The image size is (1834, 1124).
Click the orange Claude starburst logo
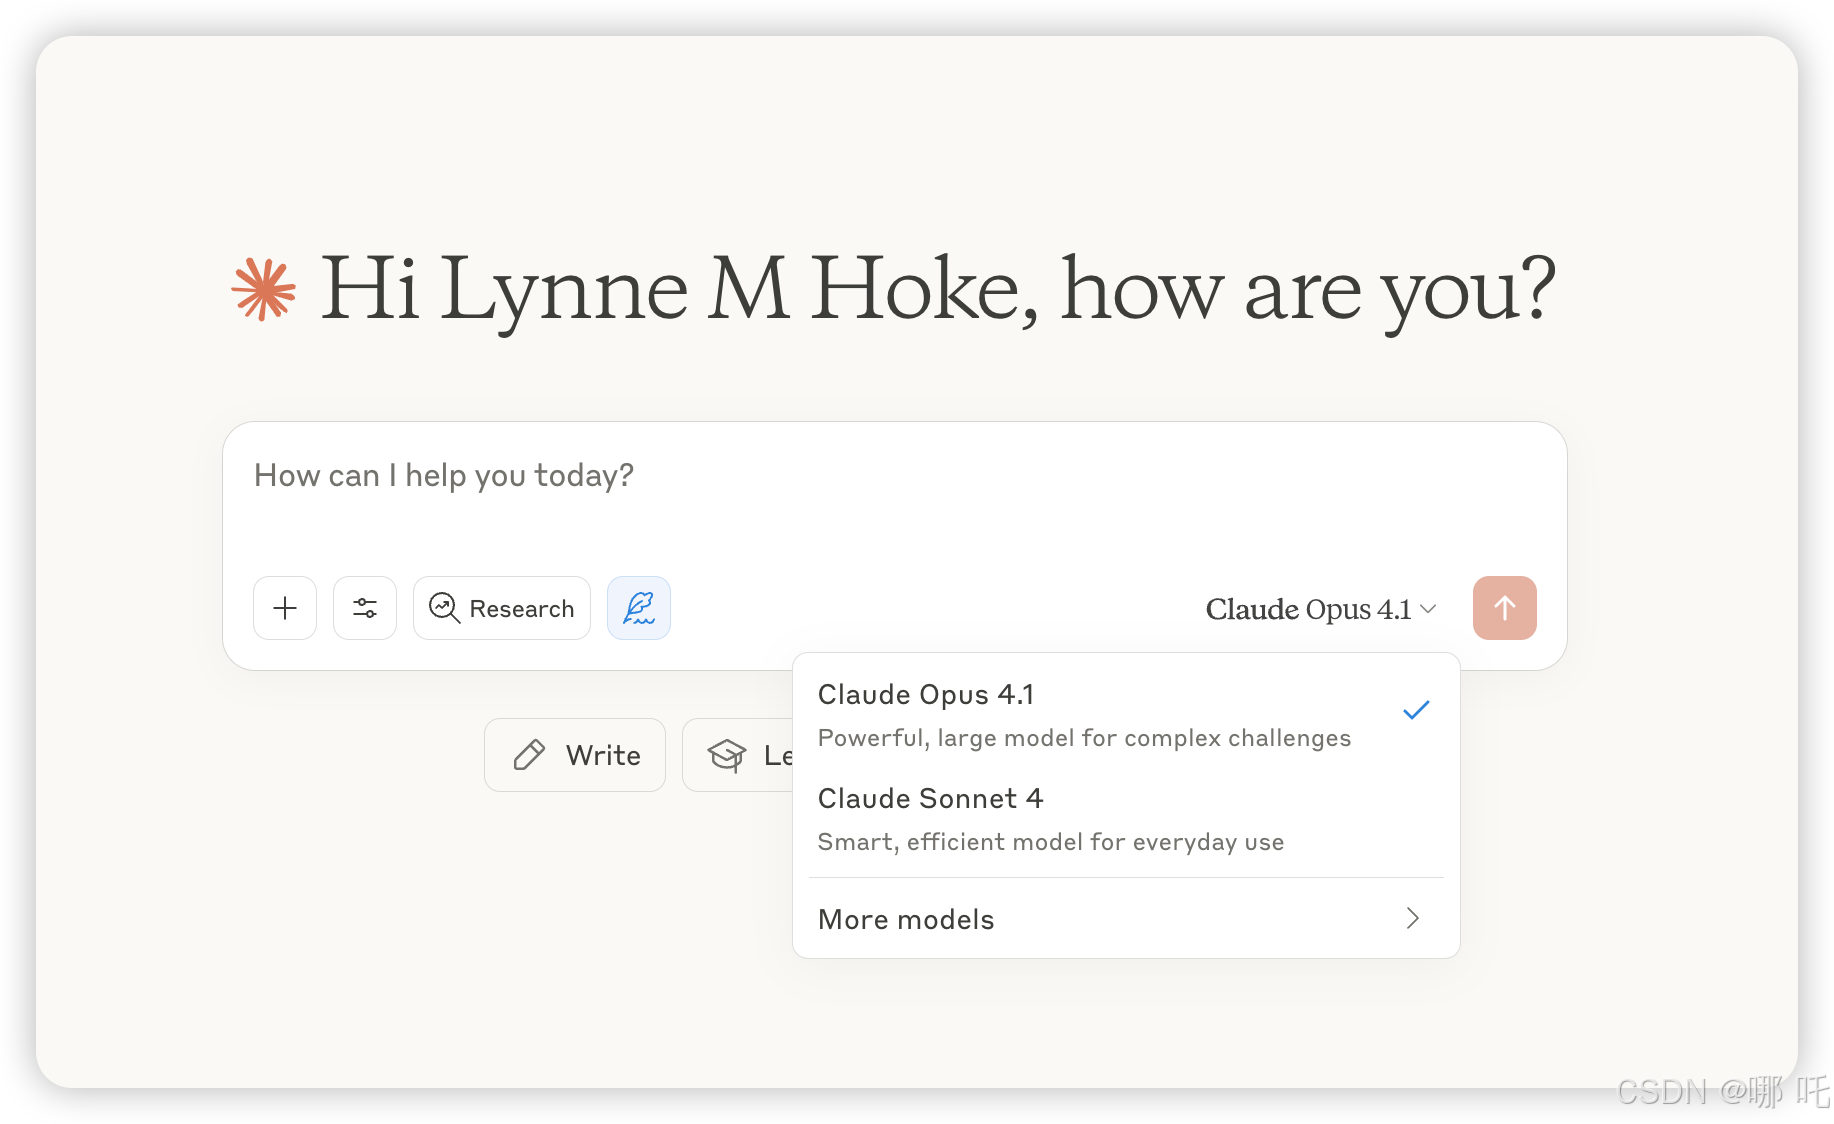[264, 290]
